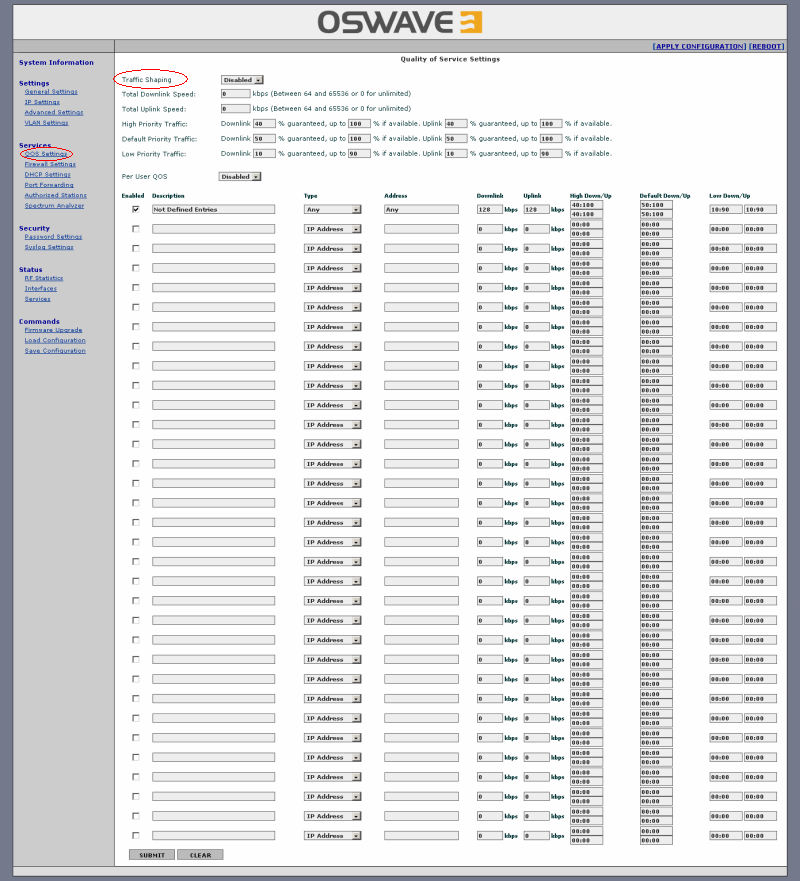800x881 pixels.
Task: View Interfaces status page
Action: coord(40,288)
